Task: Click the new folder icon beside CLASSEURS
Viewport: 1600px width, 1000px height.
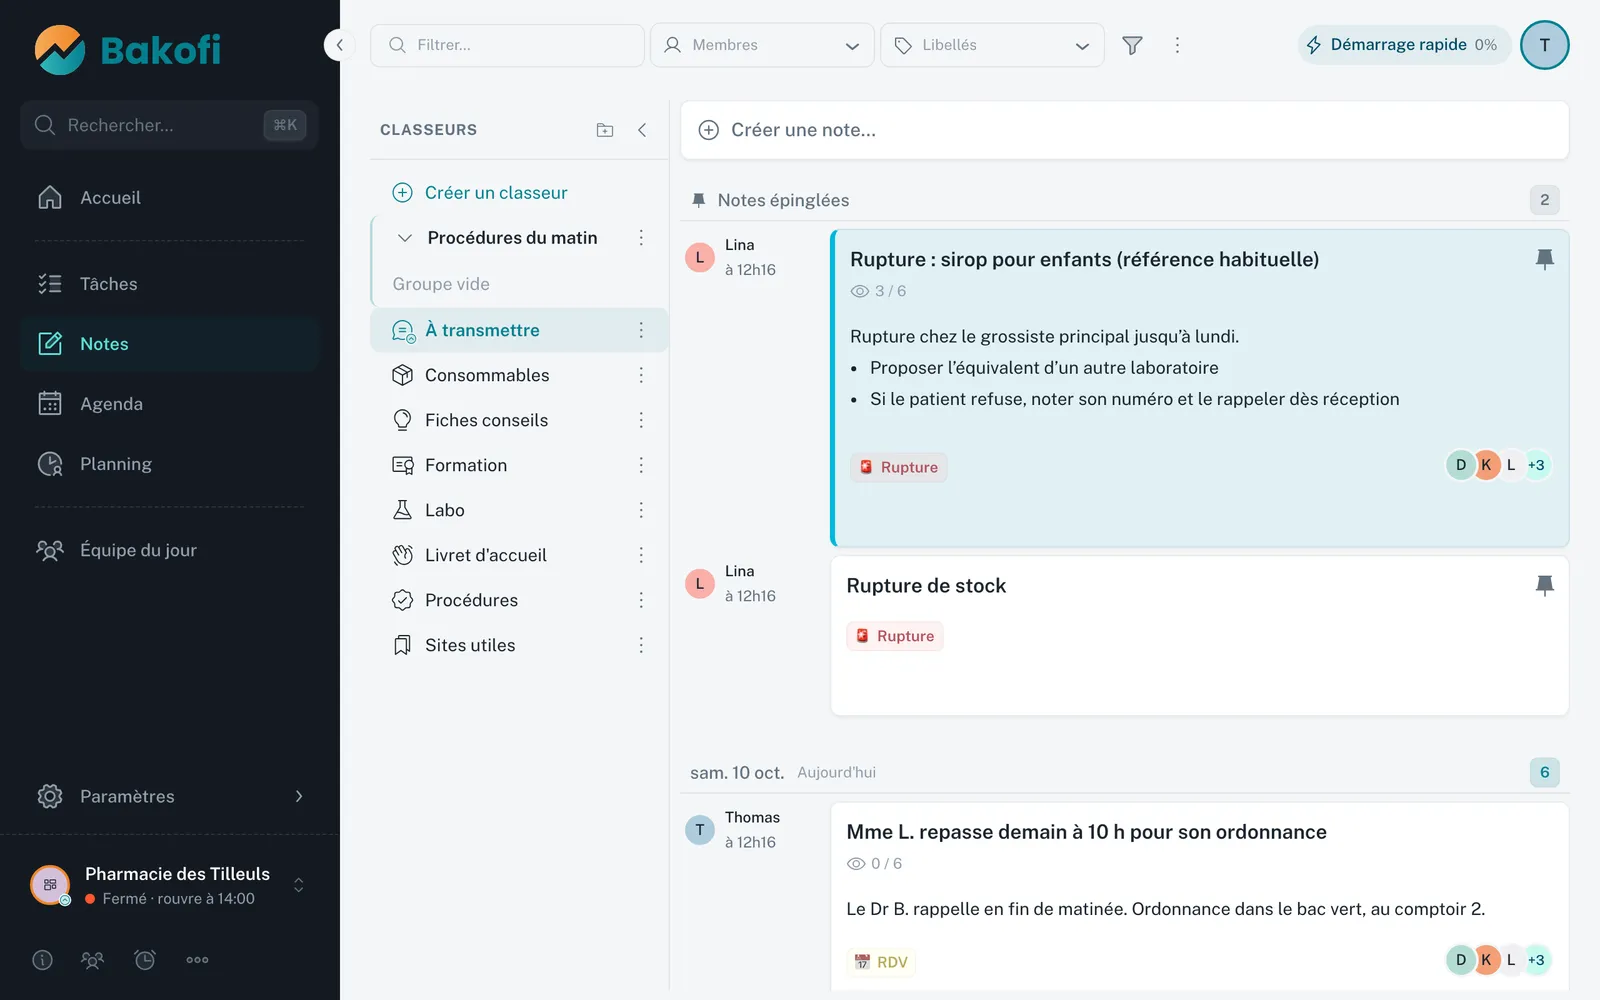Action: (605, 130)
